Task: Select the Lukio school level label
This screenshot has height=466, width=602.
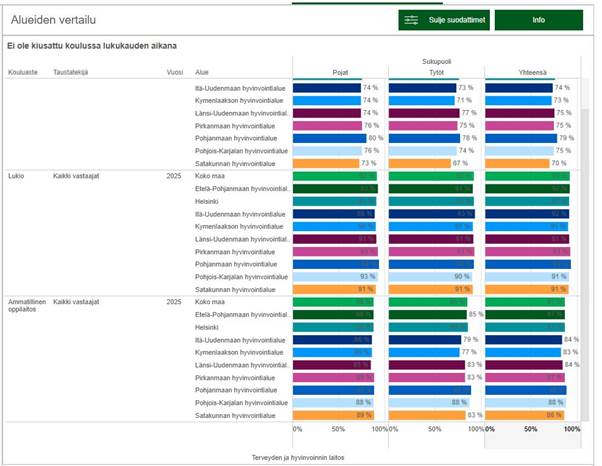Action: click(x=16, y=174)
